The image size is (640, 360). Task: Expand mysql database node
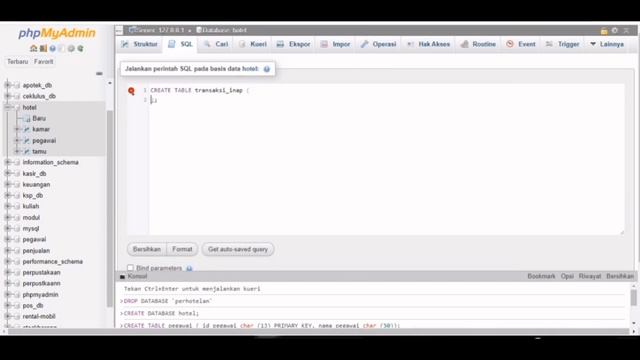coord(7,229)
